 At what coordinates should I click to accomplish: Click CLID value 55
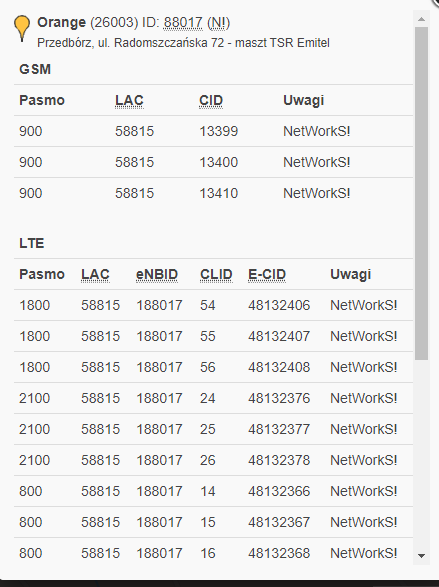[208, 337]
